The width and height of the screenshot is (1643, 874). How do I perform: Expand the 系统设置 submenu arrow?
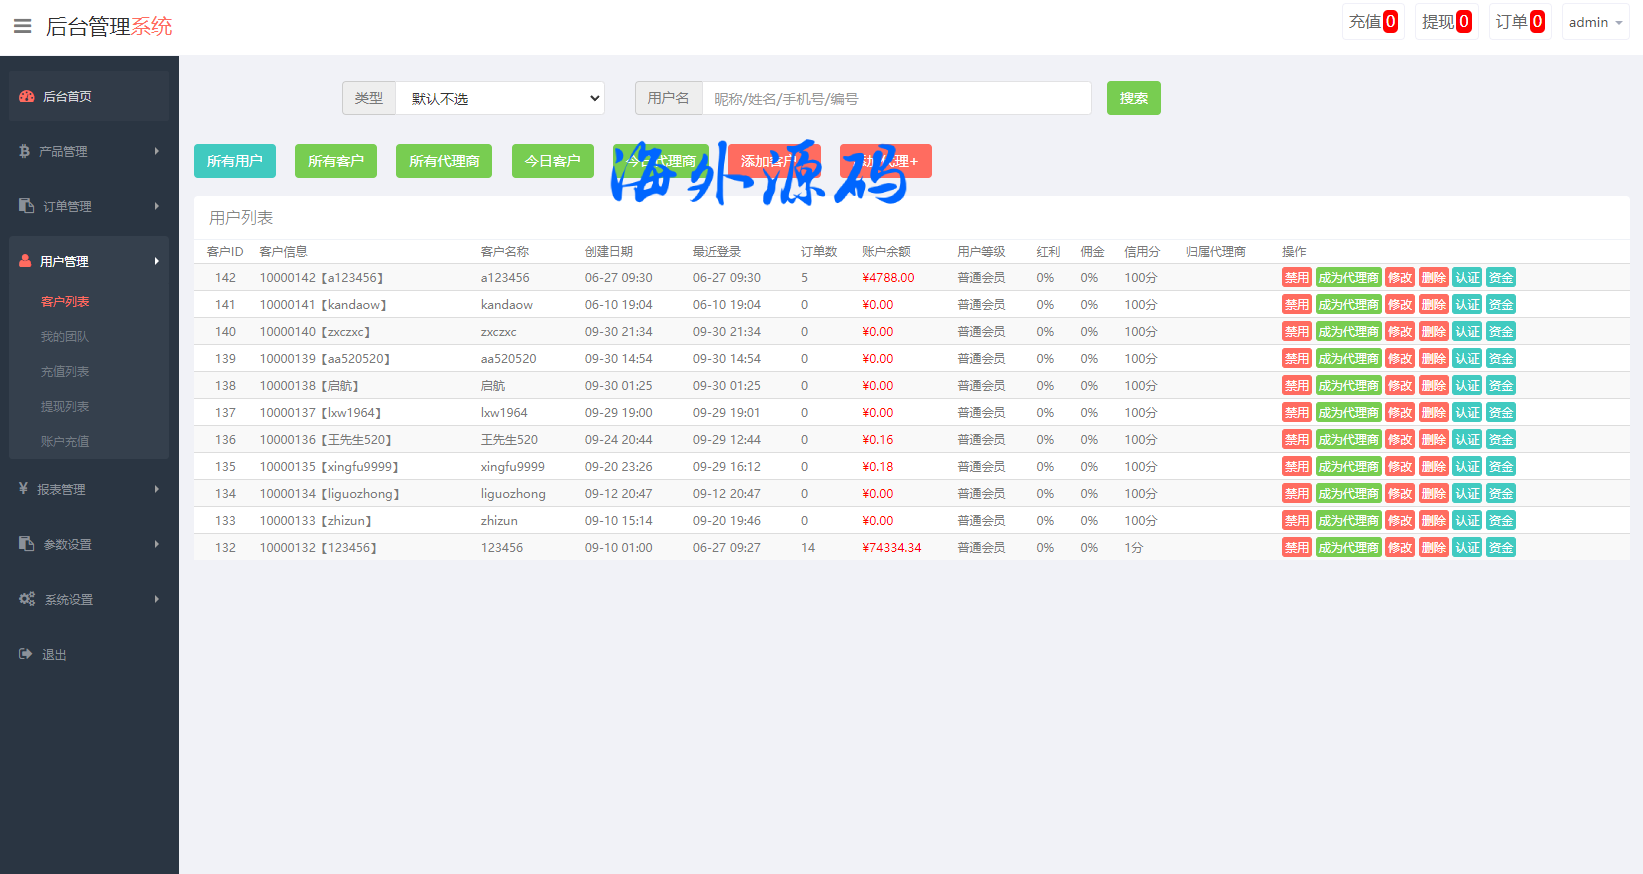tap(157, 599)
